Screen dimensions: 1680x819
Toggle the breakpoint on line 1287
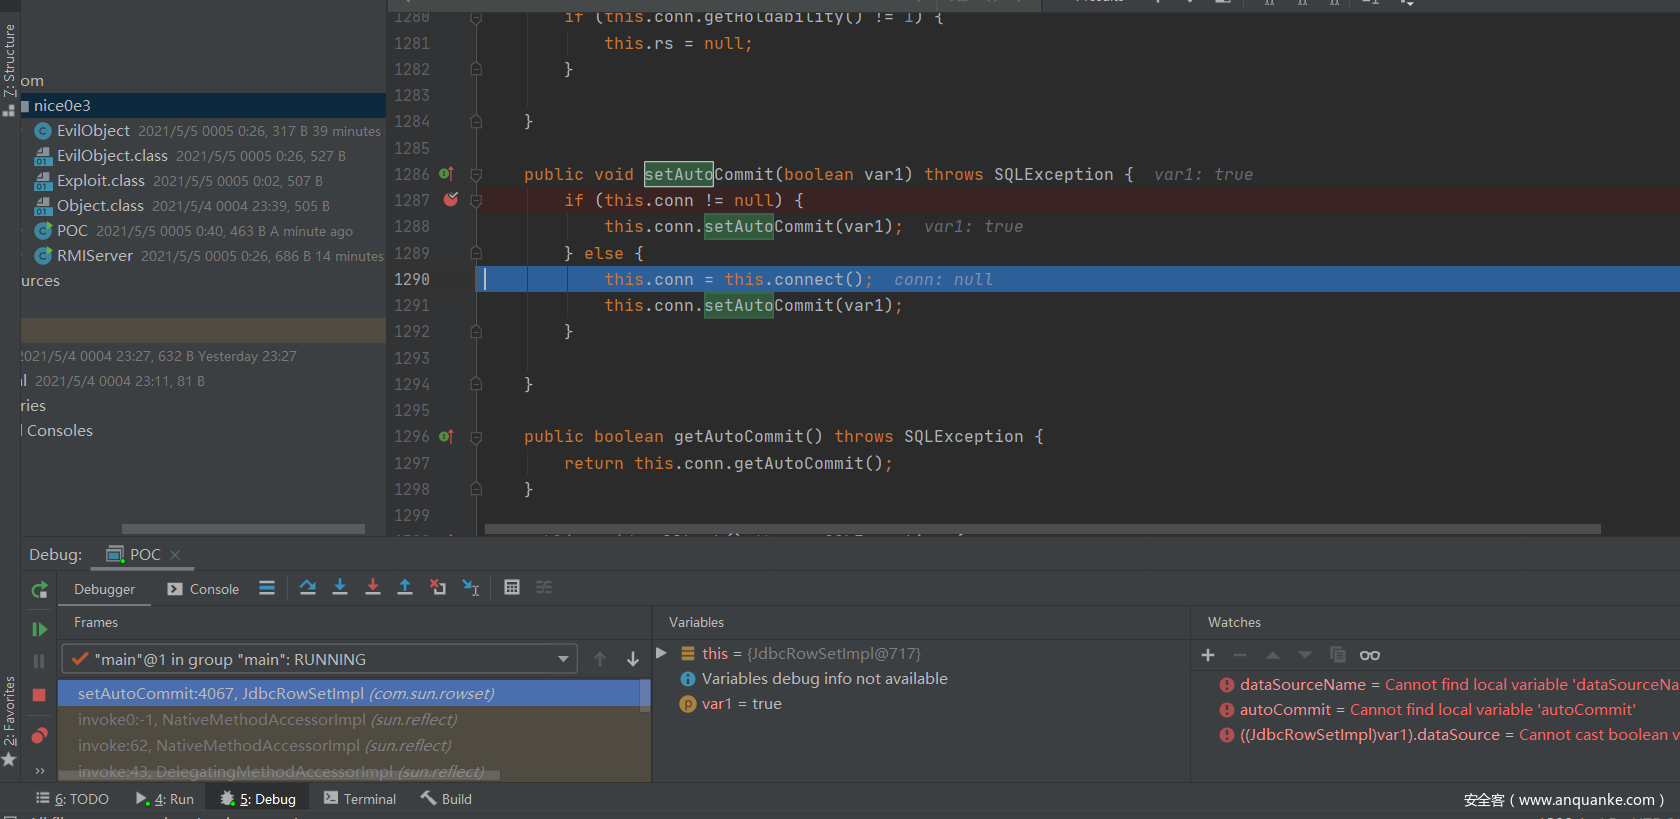coord(451,200)
